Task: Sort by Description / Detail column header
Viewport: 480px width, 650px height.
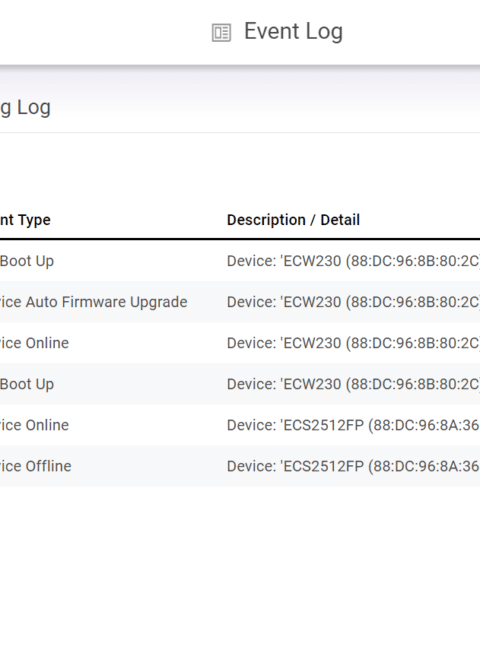Action: tap(293, 220)
